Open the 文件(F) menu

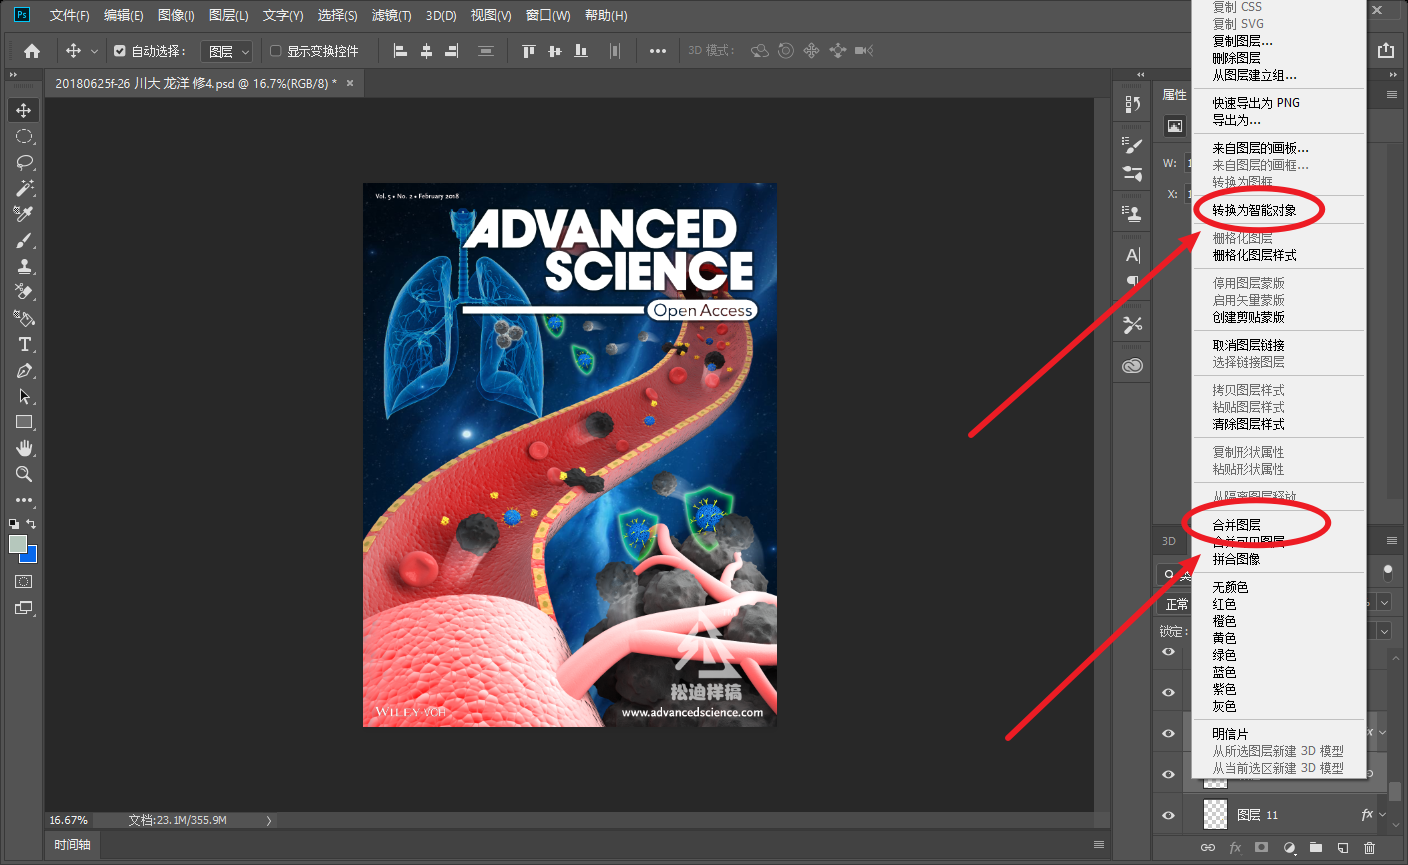coord(69,15)
